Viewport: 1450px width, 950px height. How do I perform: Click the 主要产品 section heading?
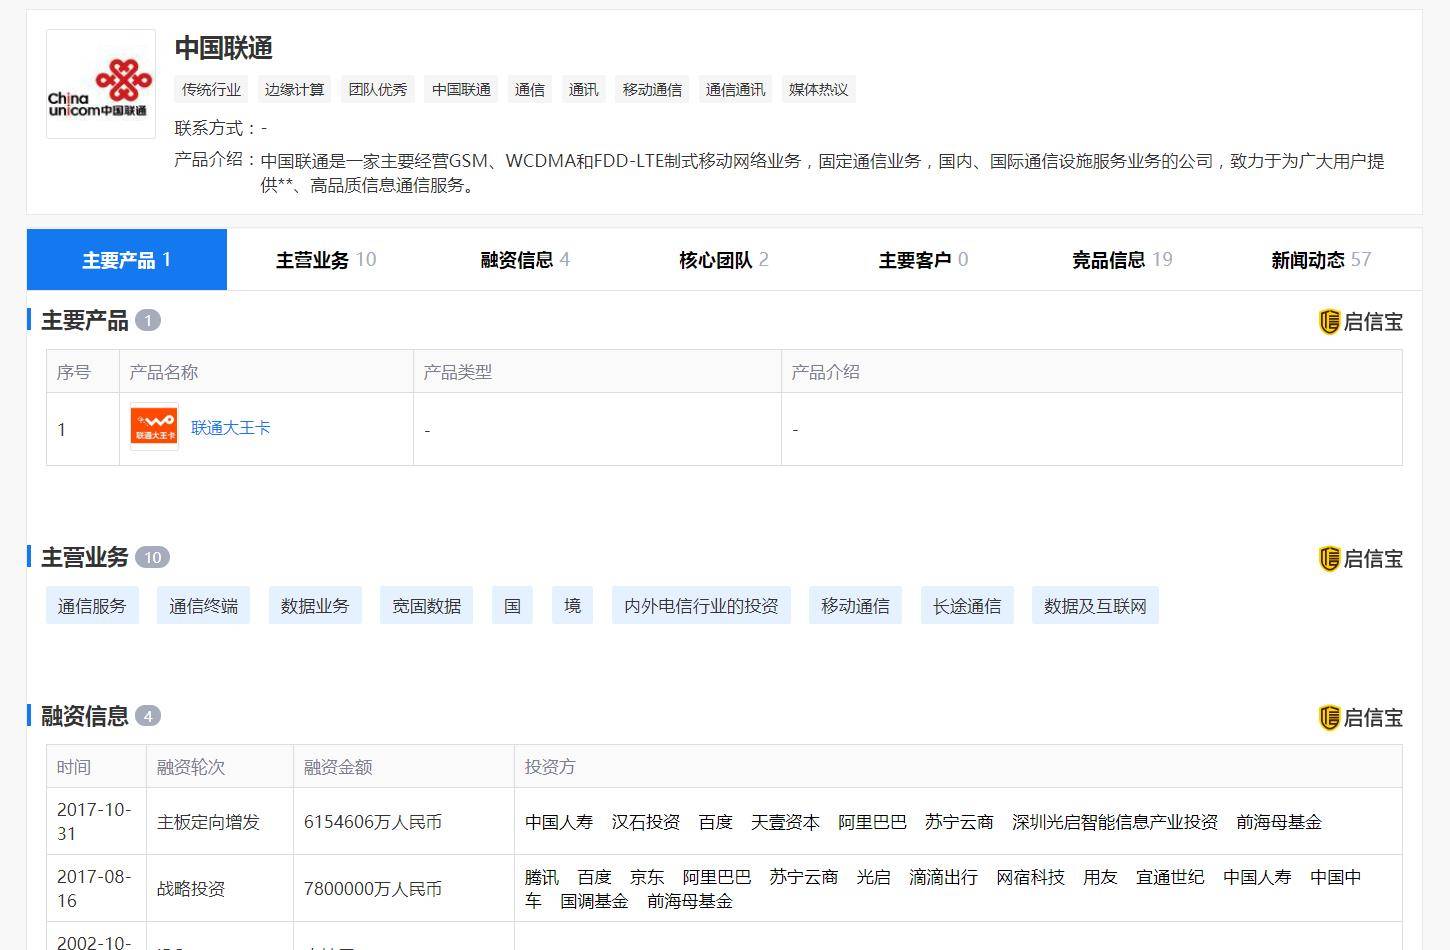pyautogui.click(x=85, y=321)
